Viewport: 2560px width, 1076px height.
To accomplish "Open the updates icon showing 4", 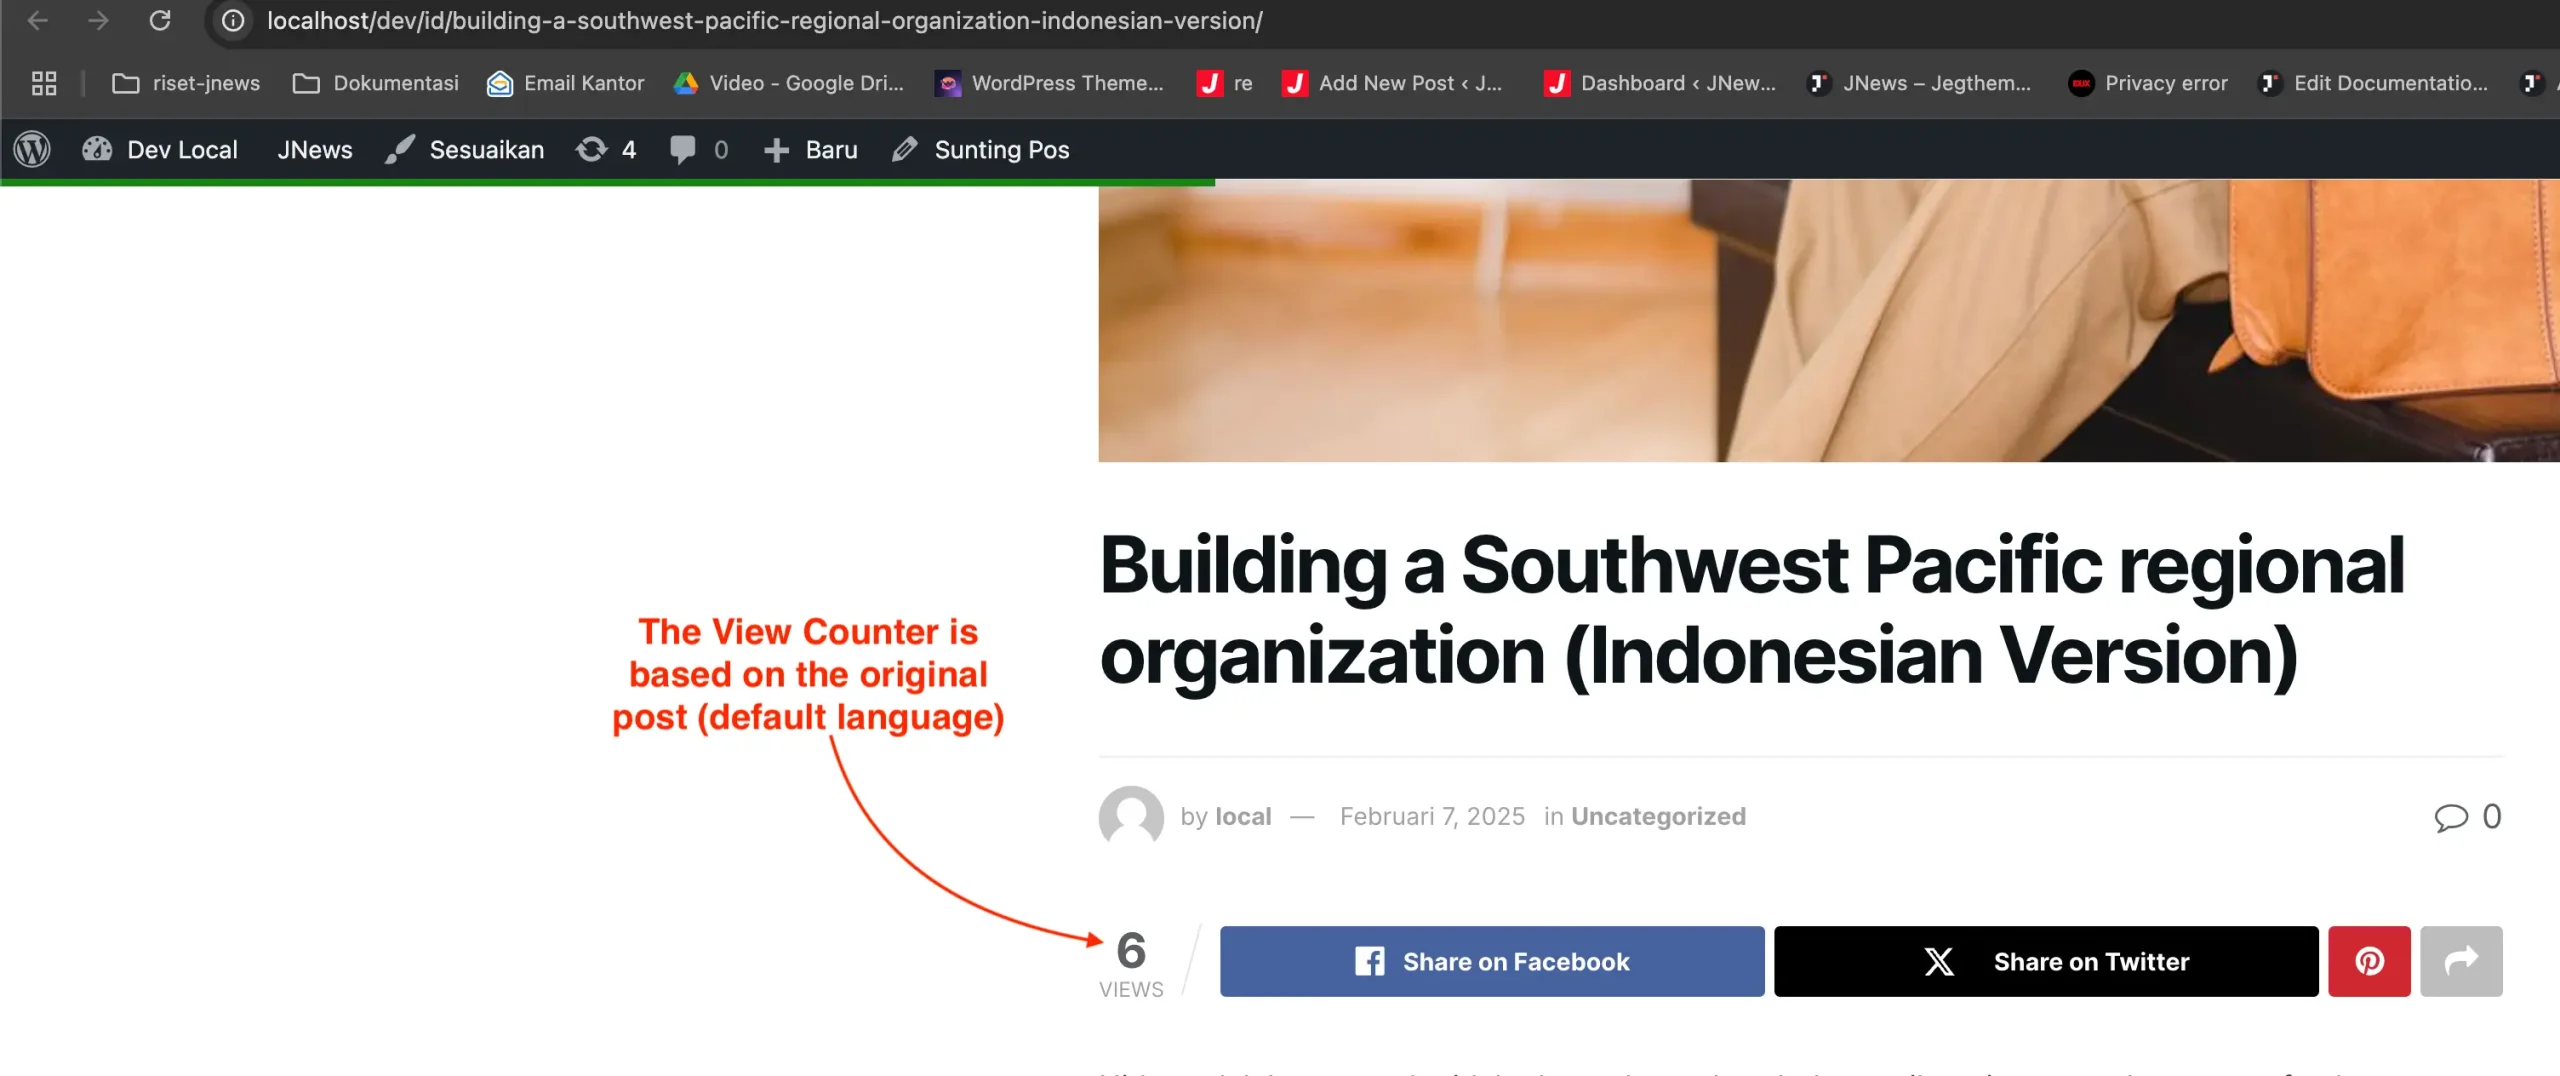I will click(x=606, y=149).
